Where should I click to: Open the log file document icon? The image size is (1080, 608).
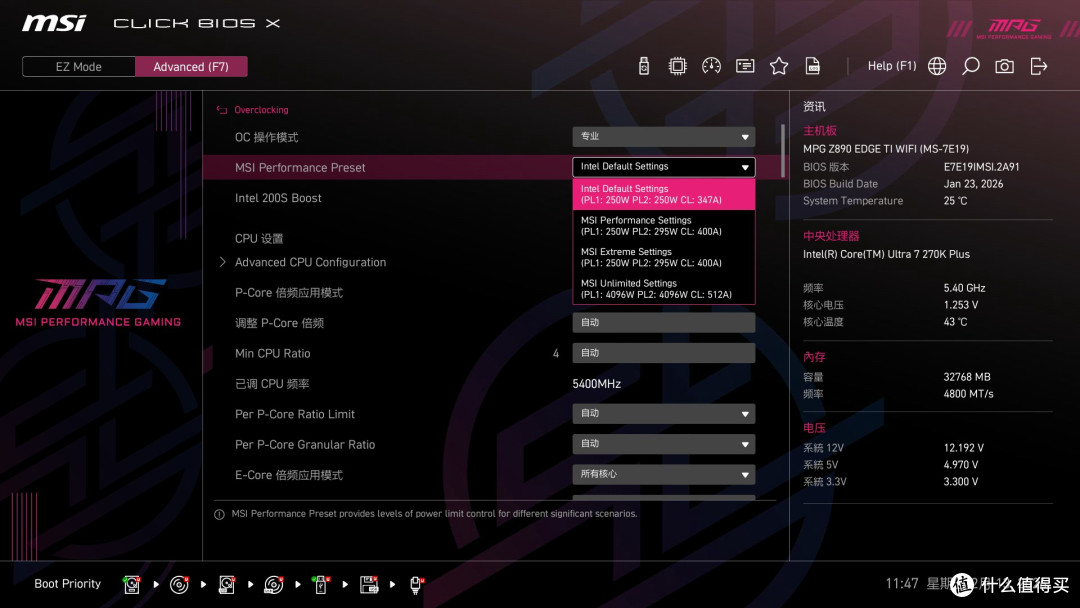[x=812, y=66]
